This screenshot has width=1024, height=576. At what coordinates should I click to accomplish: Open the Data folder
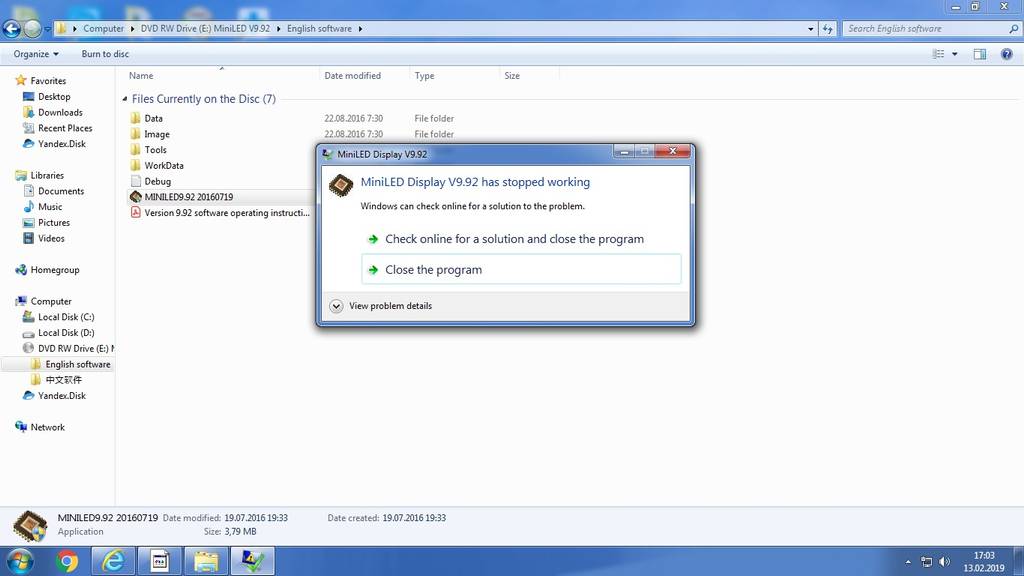coord(153,118)
